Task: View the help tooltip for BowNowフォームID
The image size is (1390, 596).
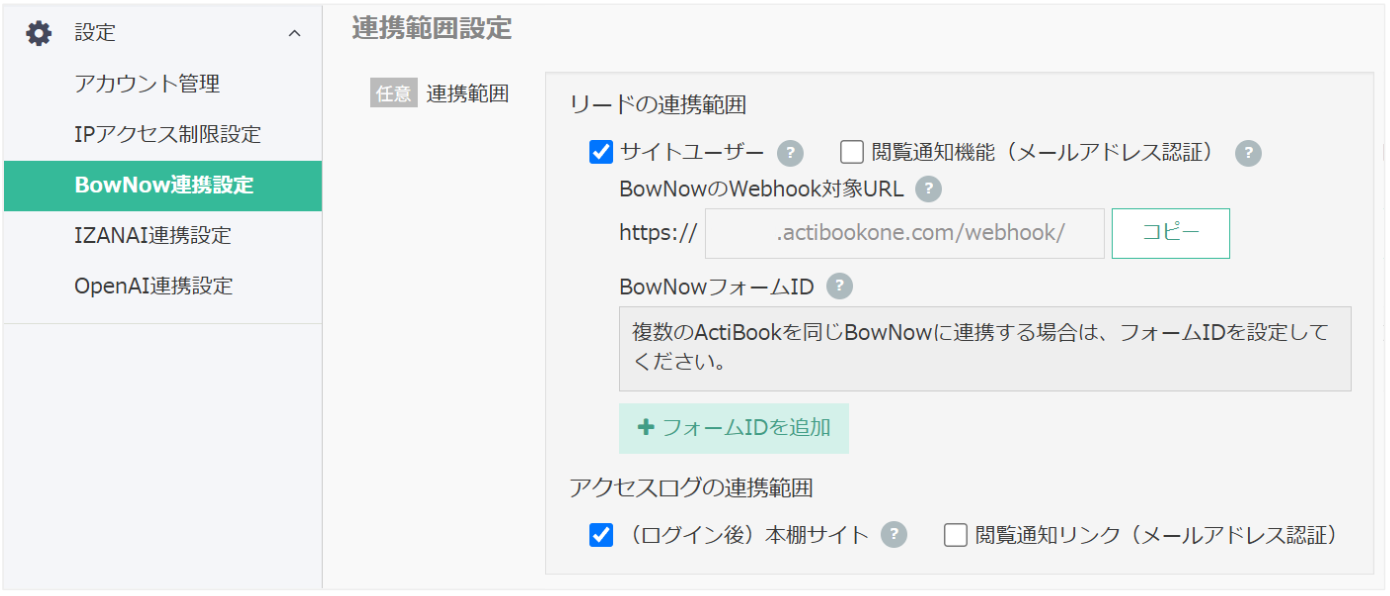Action: [840, 287]
